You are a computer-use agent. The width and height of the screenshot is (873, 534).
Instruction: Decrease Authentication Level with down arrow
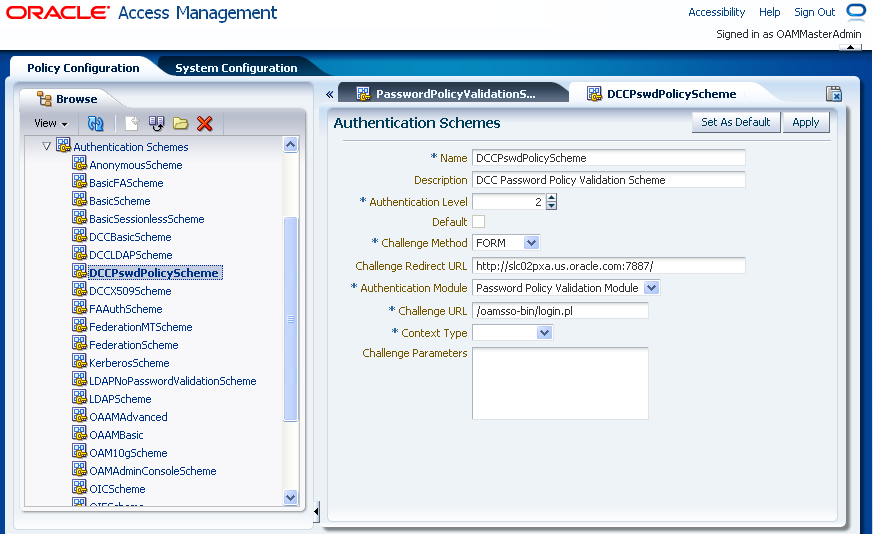(551, 205)
